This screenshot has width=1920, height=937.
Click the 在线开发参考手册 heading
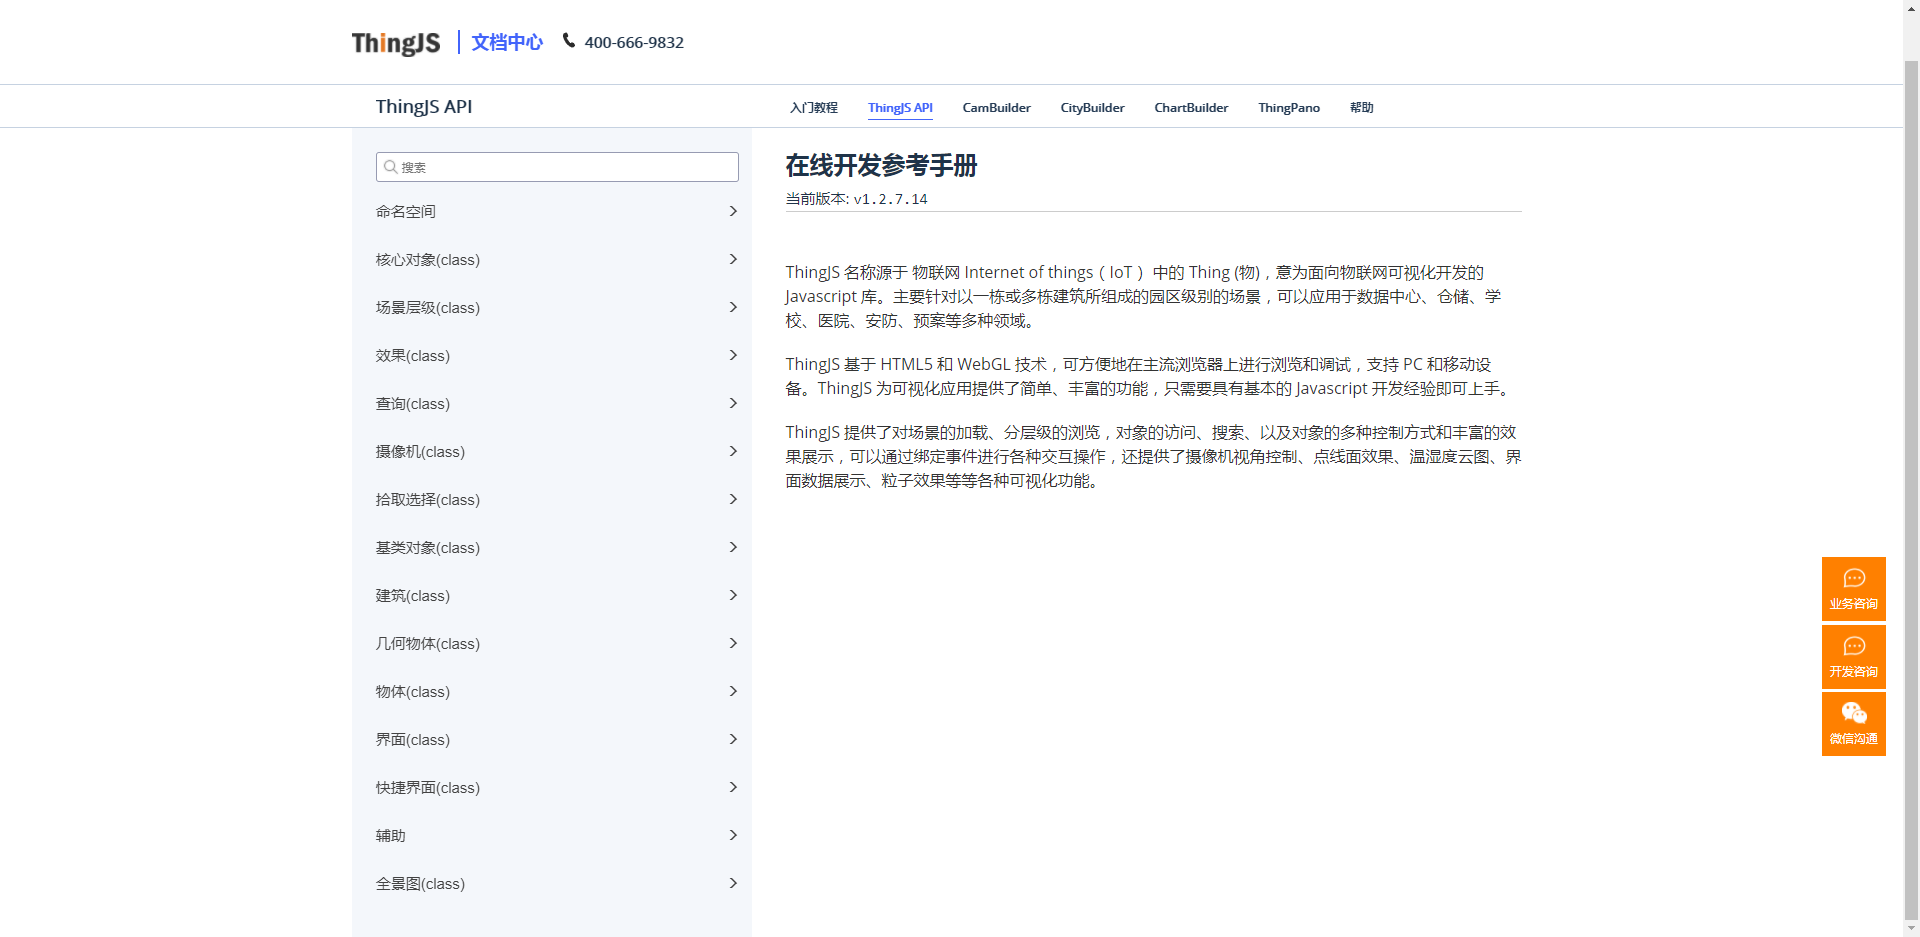(881, 165)
